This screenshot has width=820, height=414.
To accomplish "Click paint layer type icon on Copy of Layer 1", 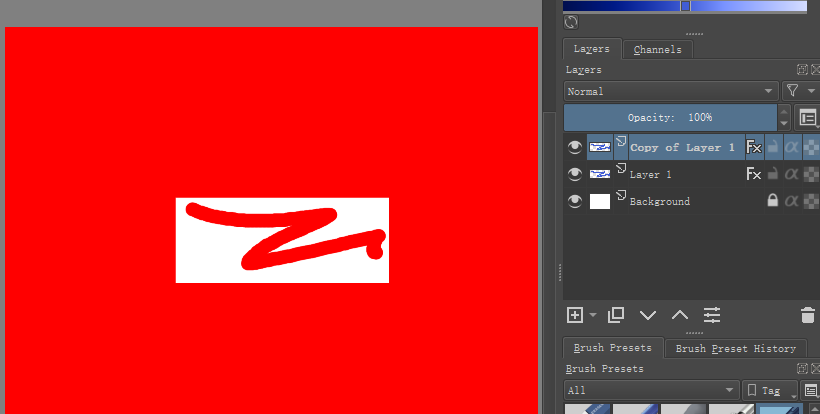I will coord(621,141).
